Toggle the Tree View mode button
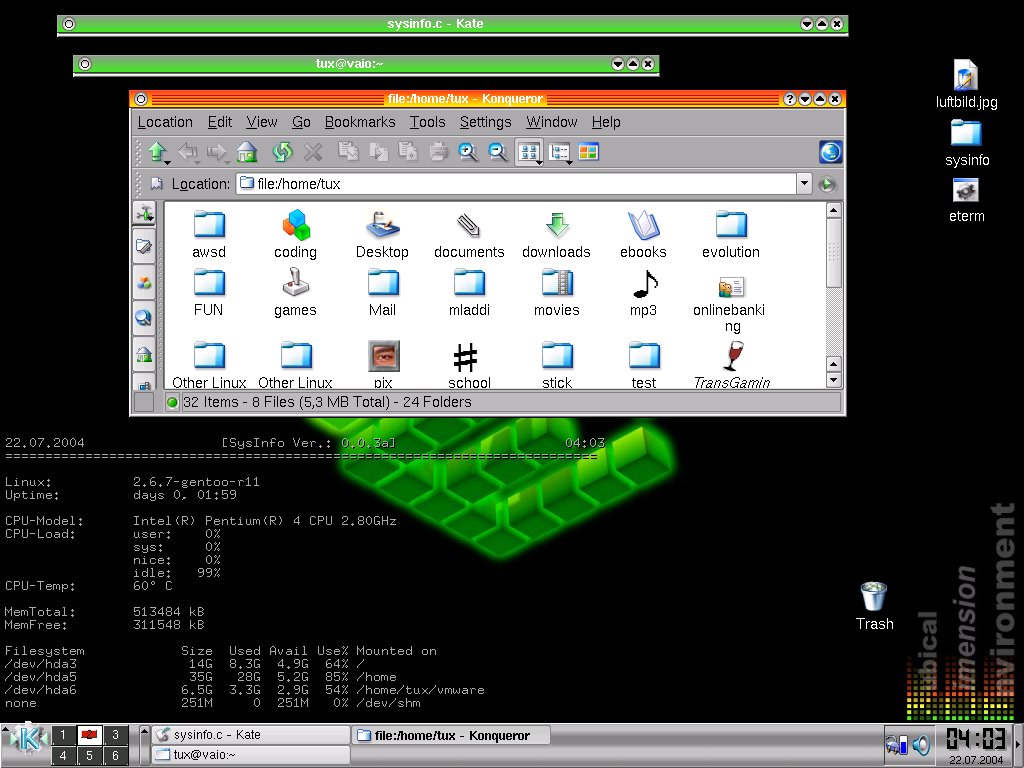This screenshot has height=768, width=1024. (558, 152)
